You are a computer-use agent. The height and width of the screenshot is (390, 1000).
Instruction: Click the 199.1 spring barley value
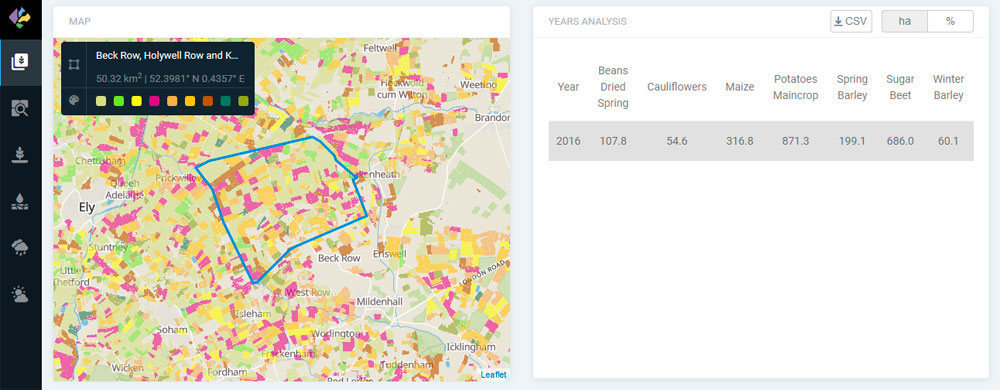click(853, 141)
